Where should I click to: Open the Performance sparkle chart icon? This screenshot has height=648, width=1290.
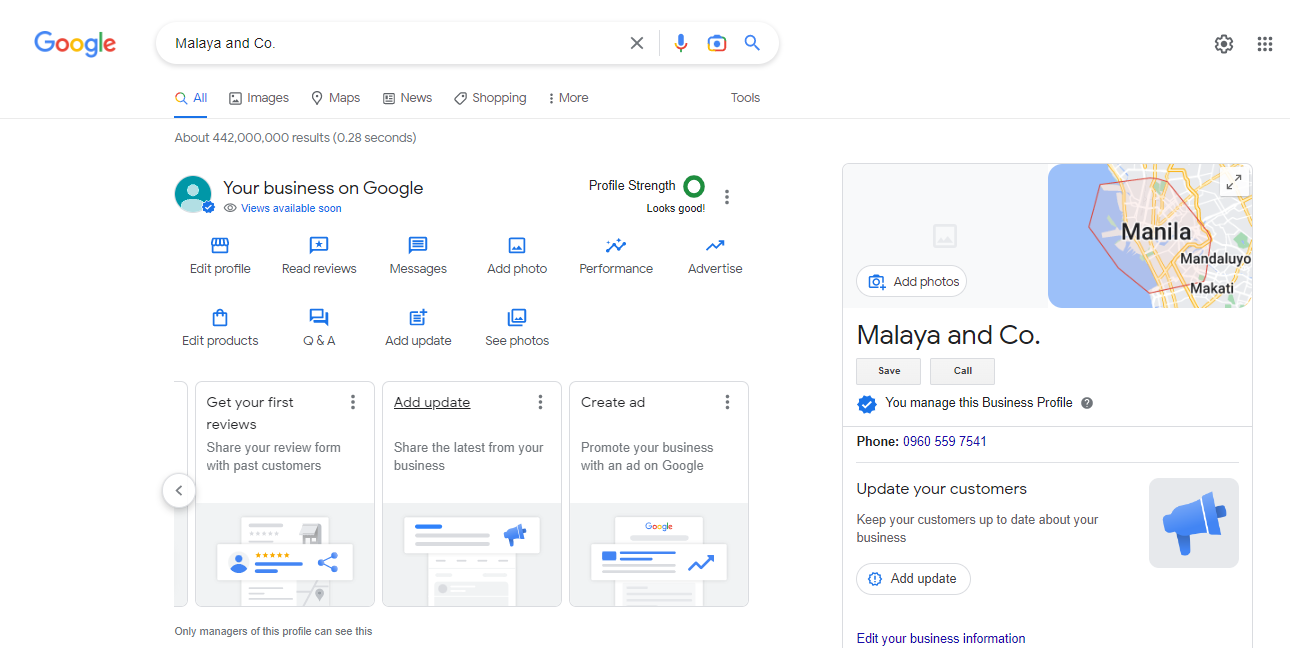[x=616, y=246]
